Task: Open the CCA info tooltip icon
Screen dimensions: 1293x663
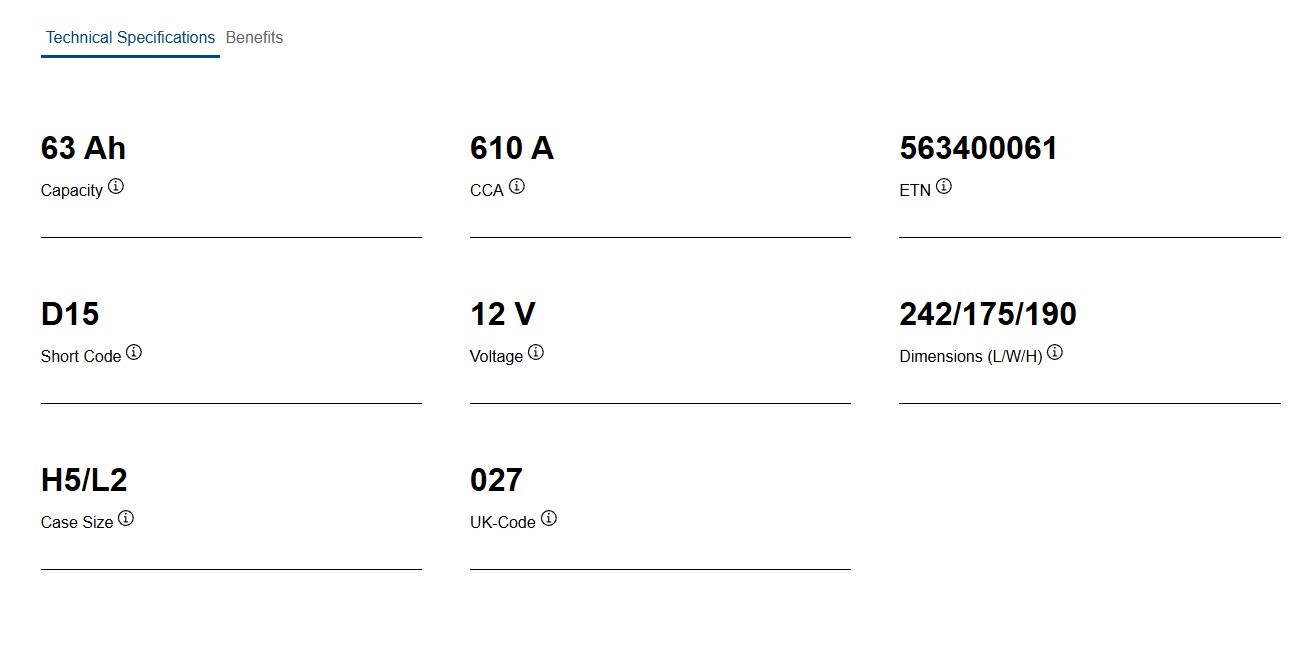Action: click(x=517, y=186)
